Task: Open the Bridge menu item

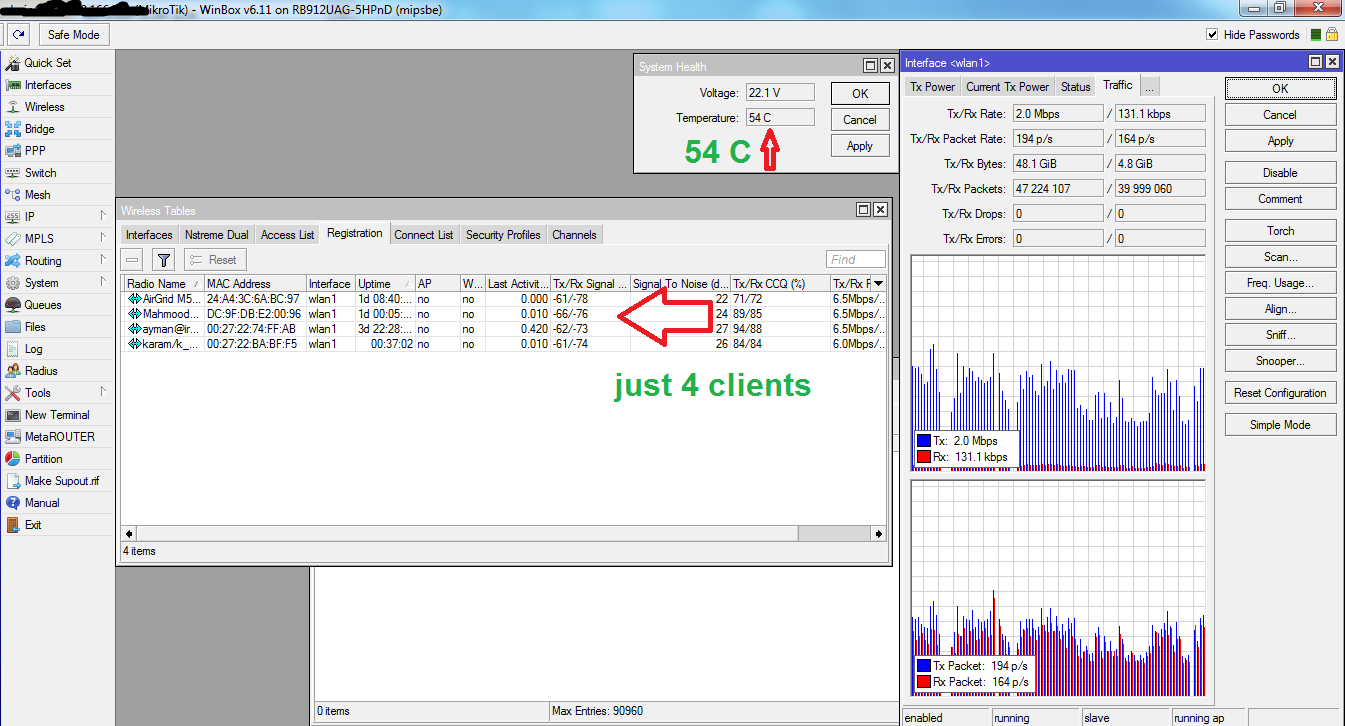Action: (40, 129)
